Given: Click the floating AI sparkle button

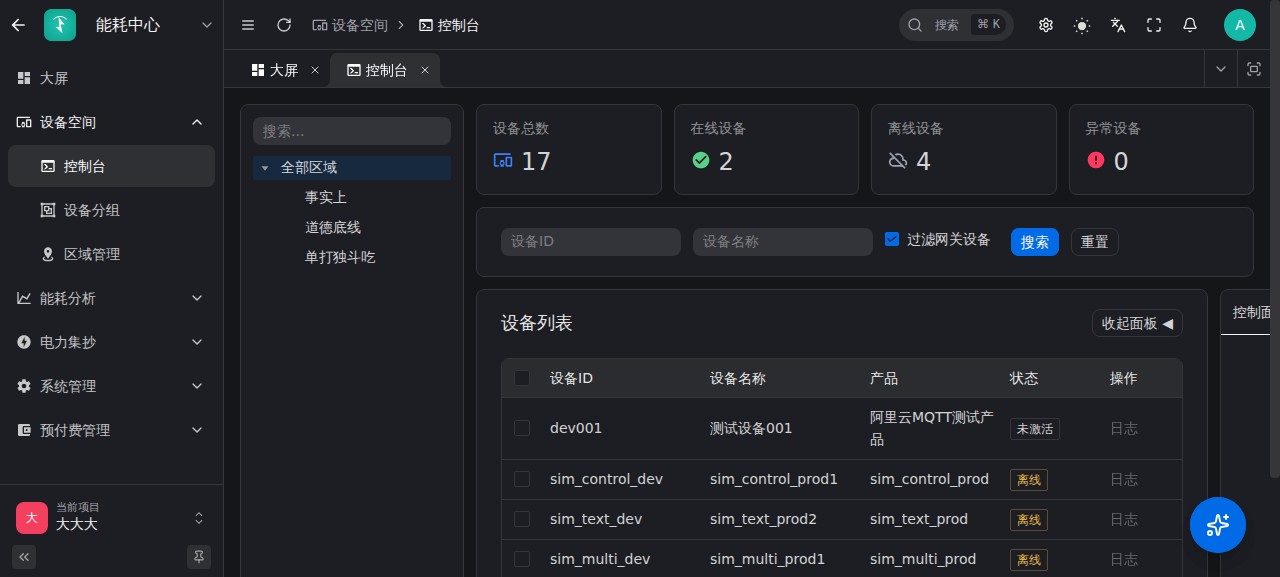Looking at the screenshot, I should click(1218, 525).
